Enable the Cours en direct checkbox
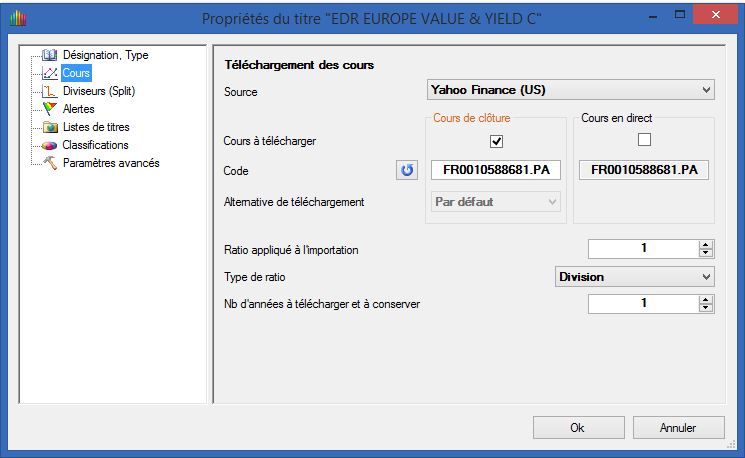 pyautogui.click(x=644, y=140)
